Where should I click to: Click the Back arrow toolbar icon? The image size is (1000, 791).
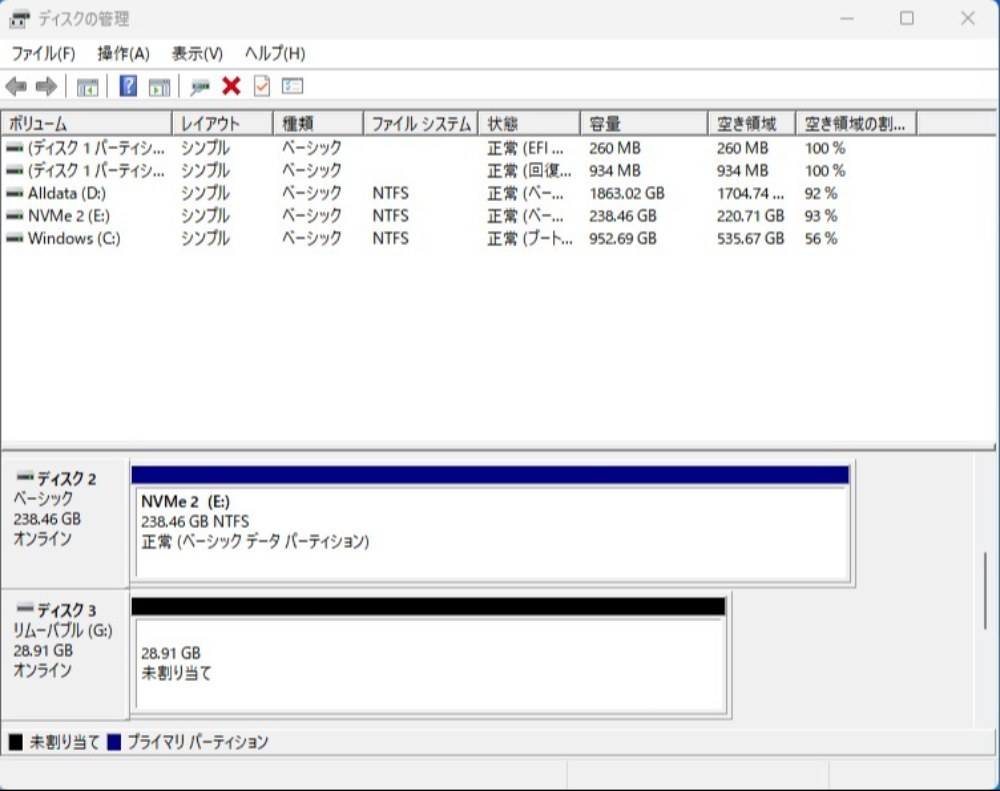point(16,86)
